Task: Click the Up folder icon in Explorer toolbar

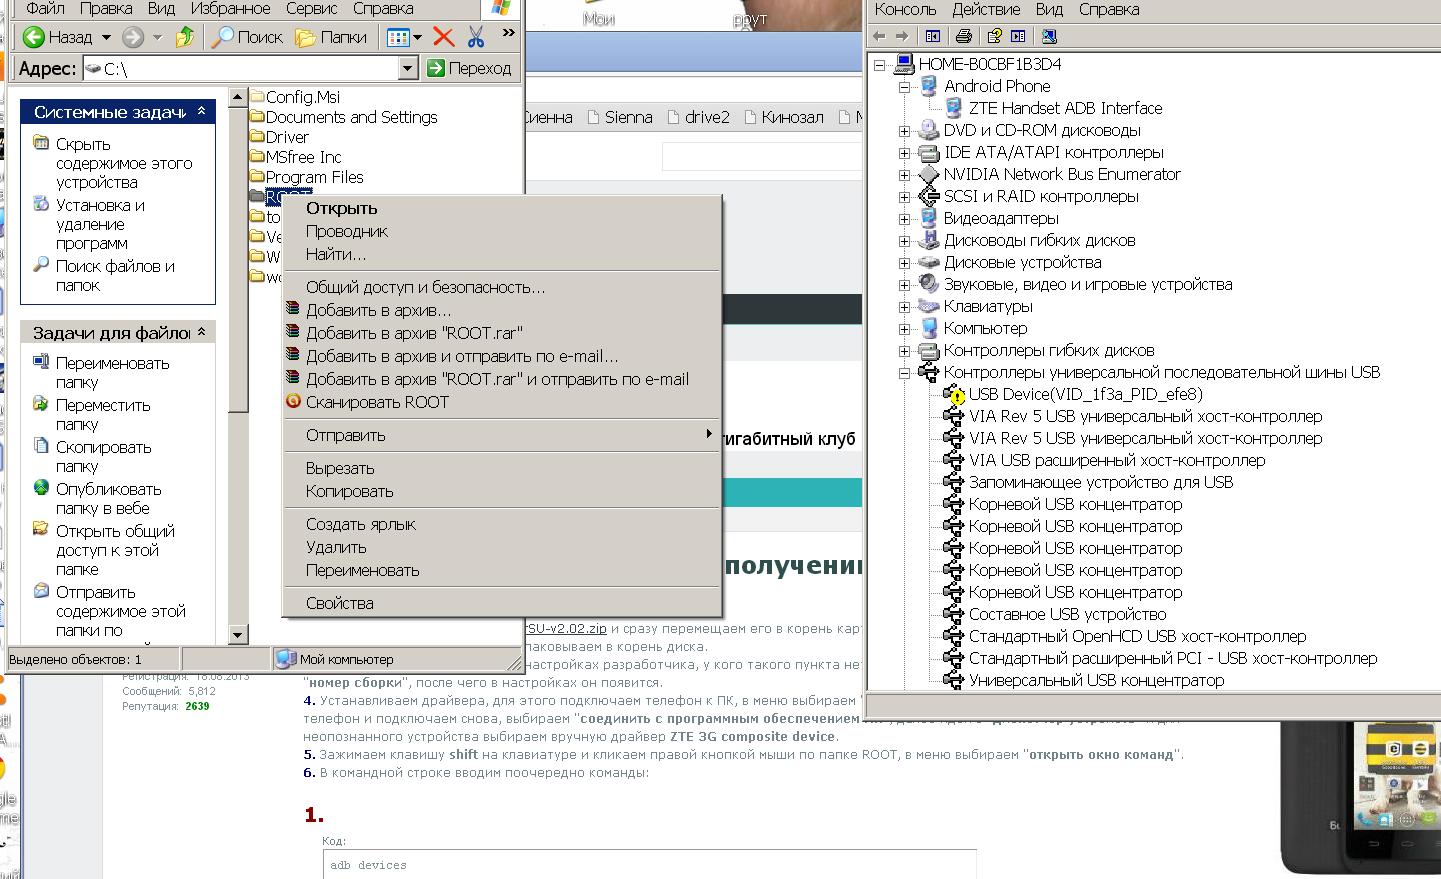Action: point(184,37)
